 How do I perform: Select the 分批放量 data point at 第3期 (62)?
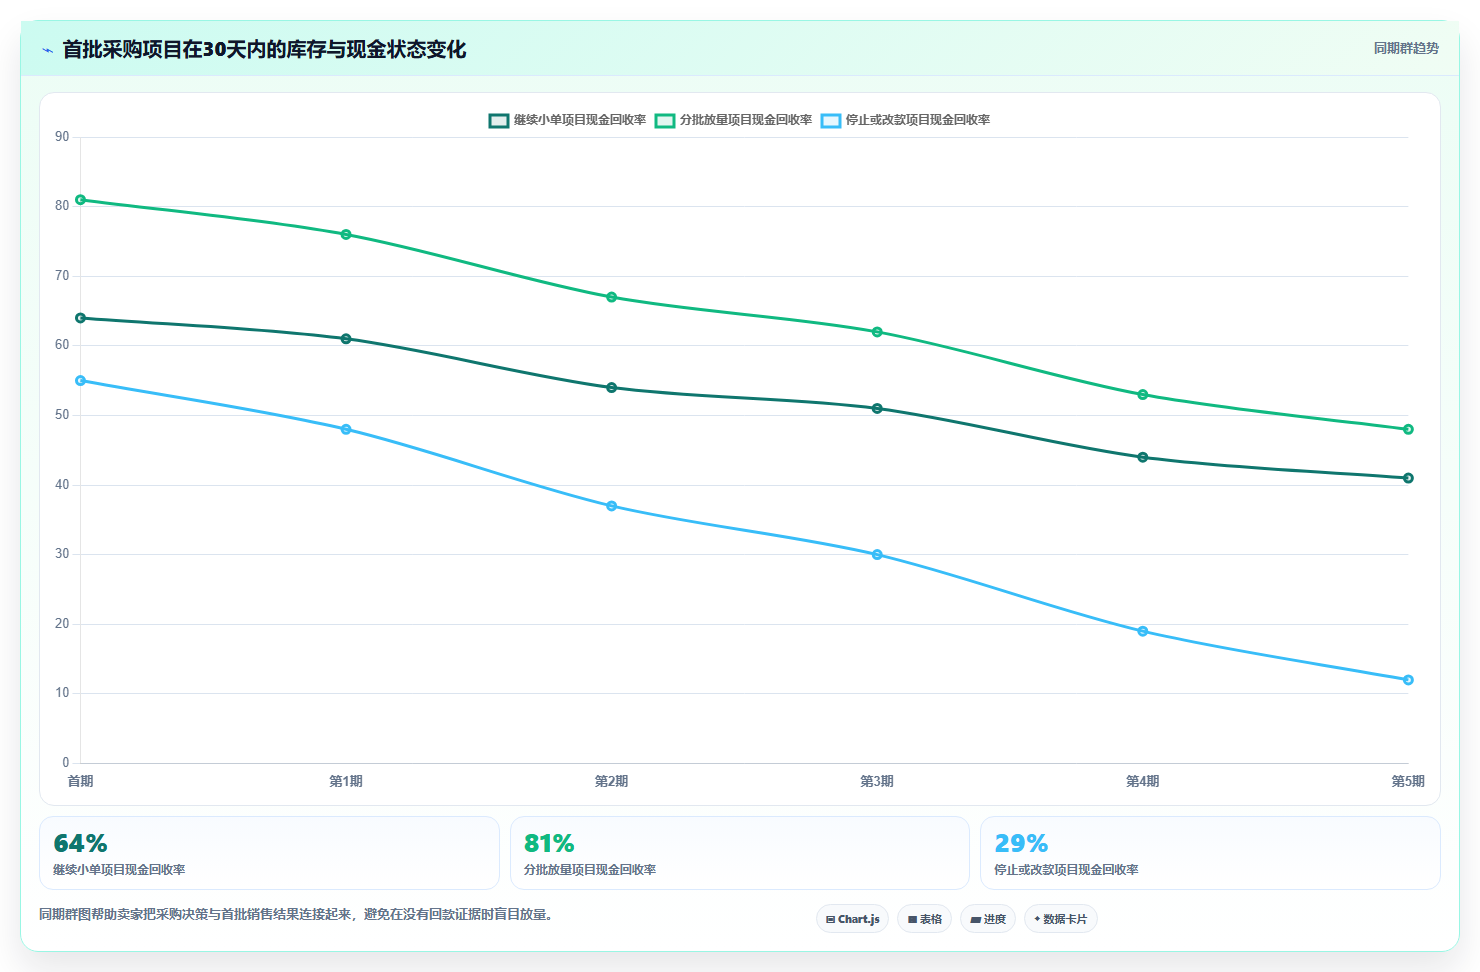[877, 332]
